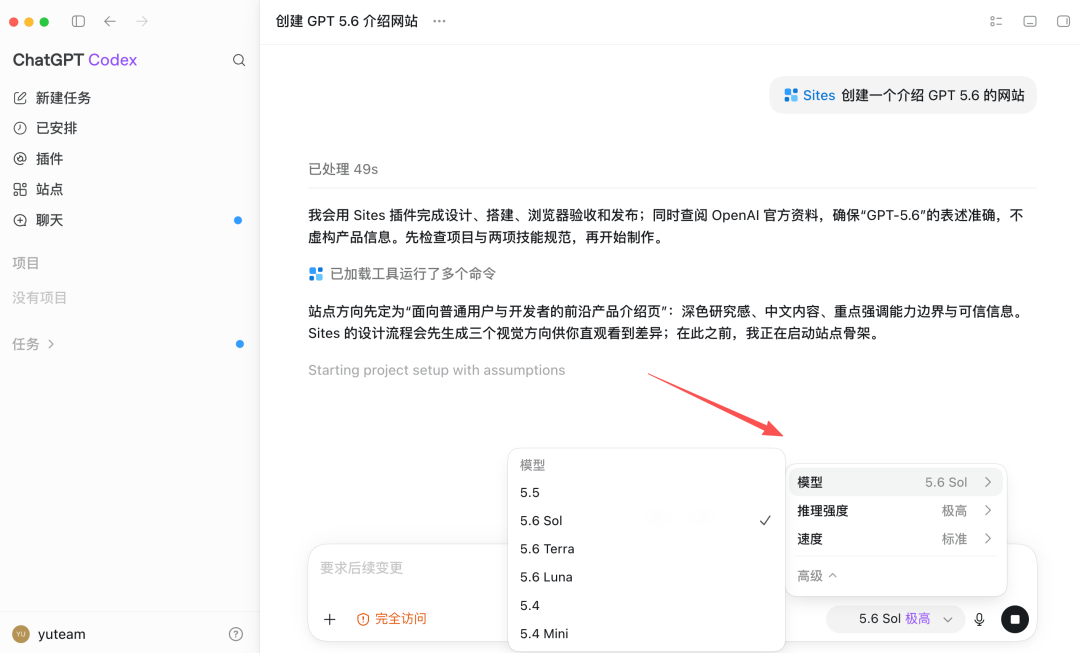The height and width of the screenshot is (653, 1080).
Task: Select model 5.6 Luna
Action: (x=646, y=577)
